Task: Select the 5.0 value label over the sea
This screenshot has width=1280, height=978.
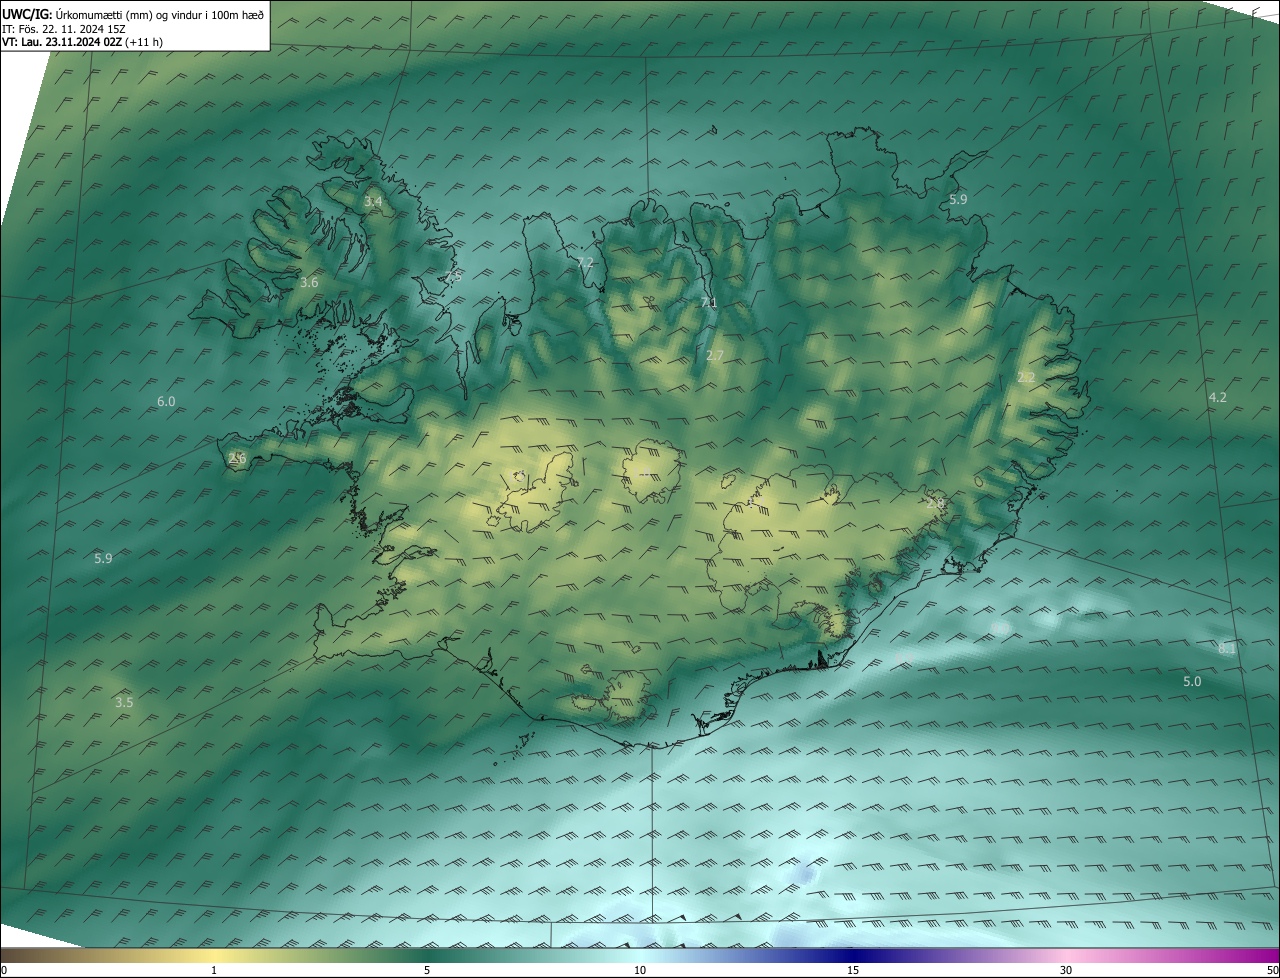Action: point(1192,682)
